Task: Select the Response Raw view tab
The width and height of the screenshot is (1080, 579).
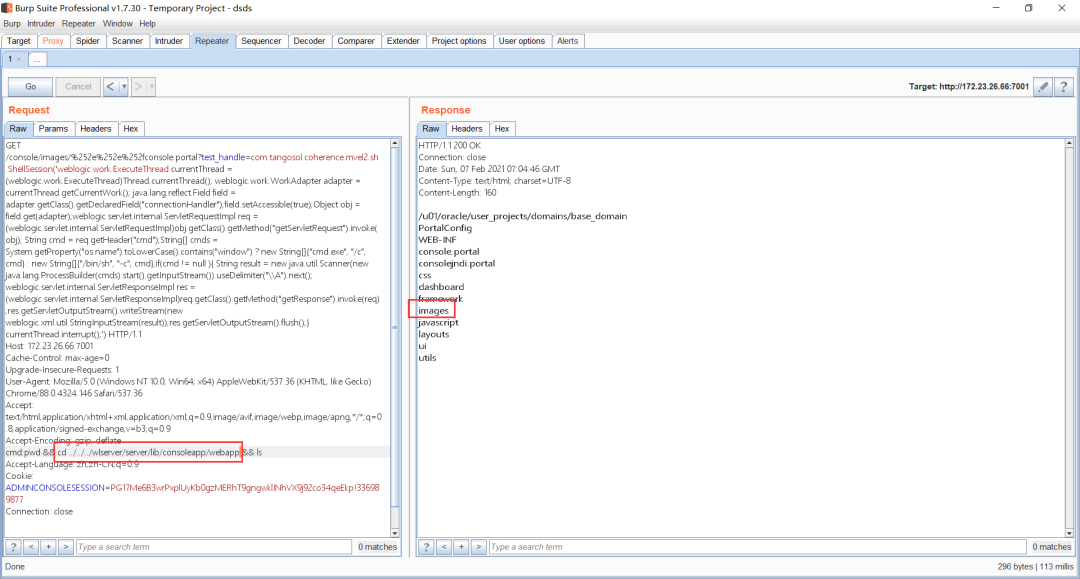Action: (x=430, y=129)
